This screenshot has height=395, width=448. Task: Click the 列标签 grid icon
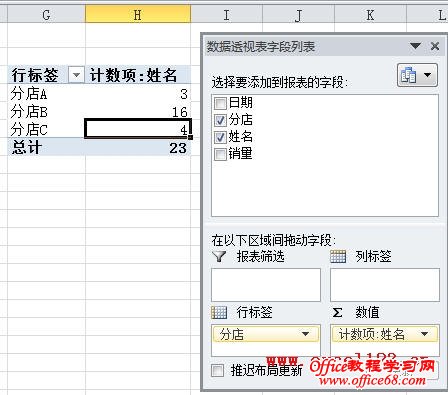338,256
